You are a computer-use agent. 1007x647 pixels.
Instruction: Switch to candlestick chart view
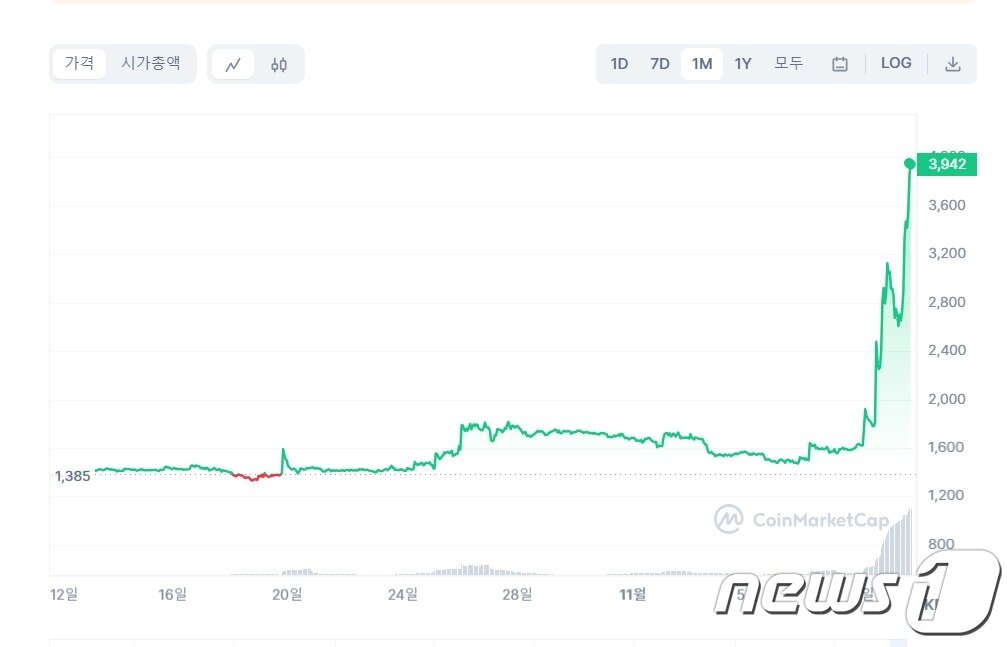[x=279, y=65]
